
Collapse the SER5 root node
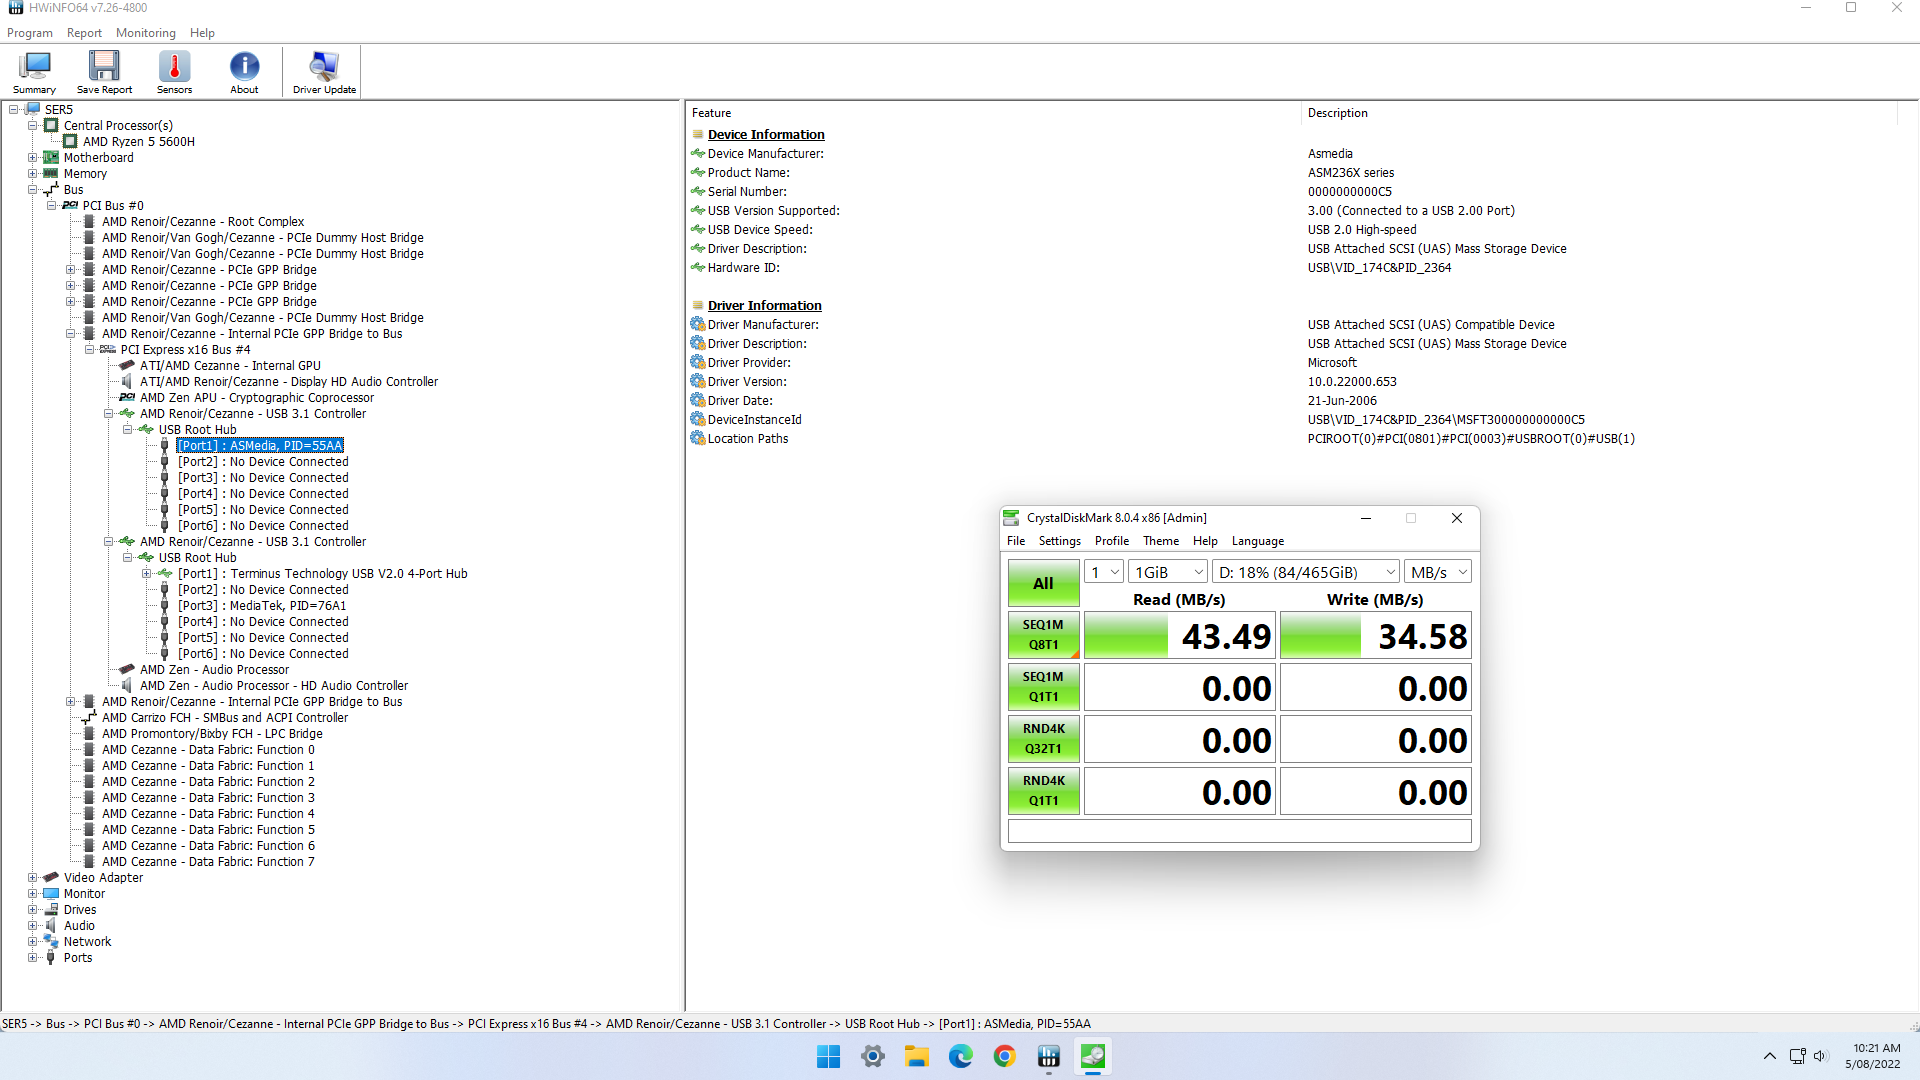coord(14,110)
